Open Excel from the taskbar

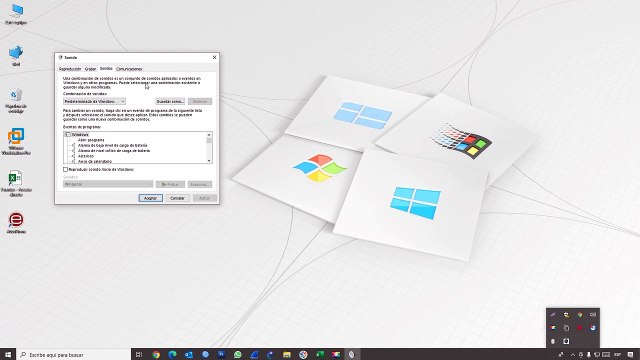point(320,354)
